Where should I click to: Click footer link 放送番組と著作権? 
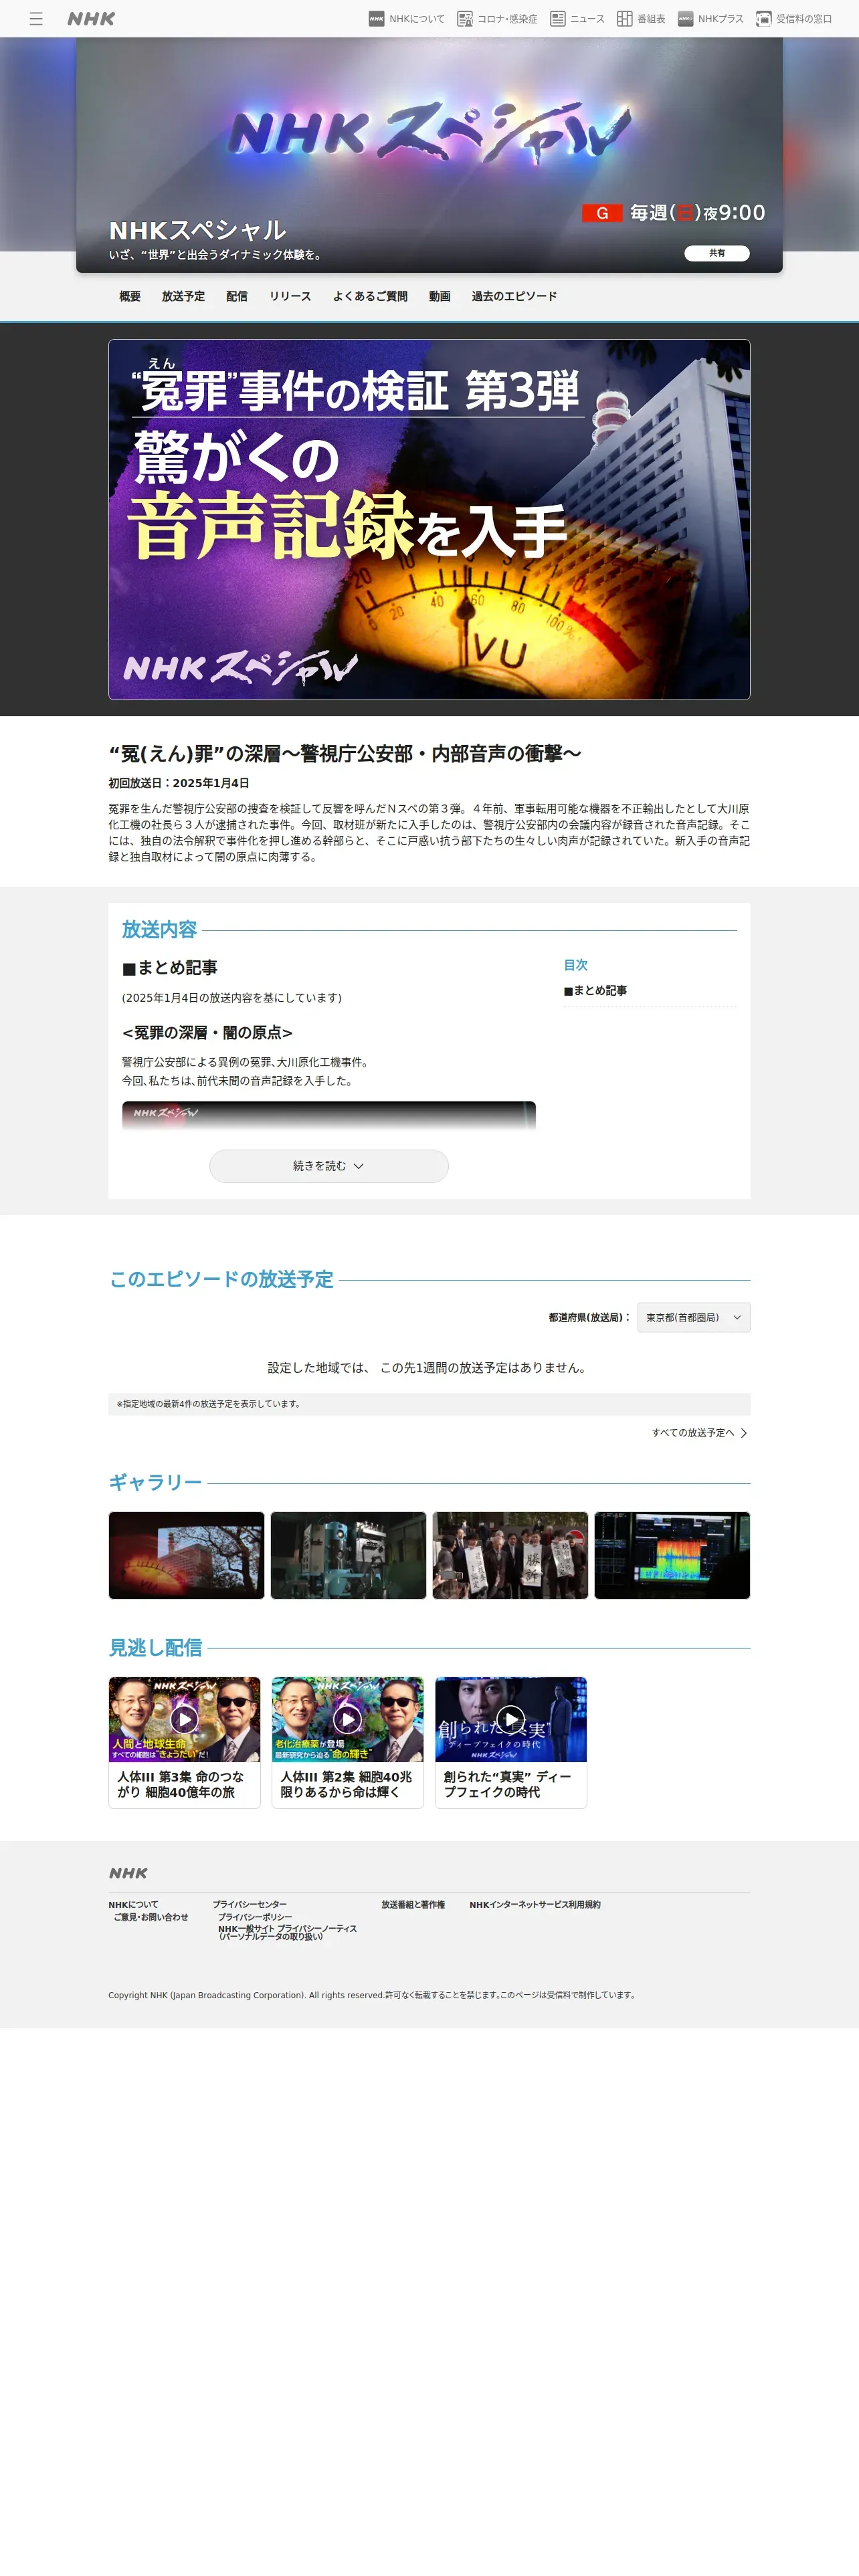(413, 1905)
